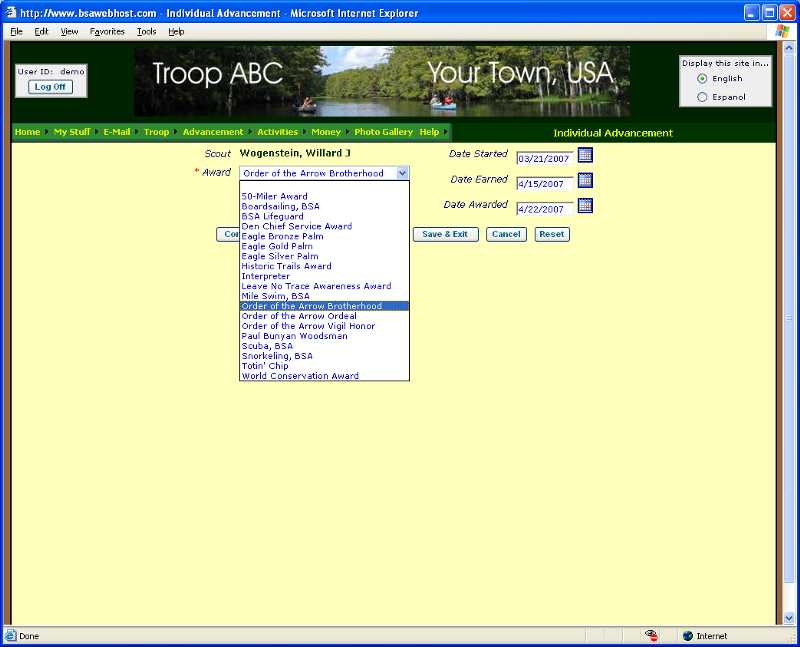Screen dimensions: 800x647
Task: Choose Leave No Trace Awareness Award
Action: click(x=324, y=286)
